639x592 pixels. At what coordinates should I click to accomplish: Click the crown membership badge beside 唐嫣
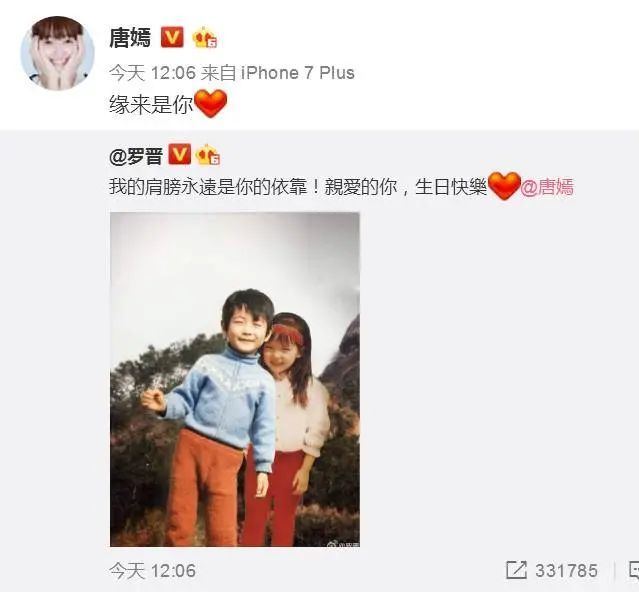[x=204, y=37]
